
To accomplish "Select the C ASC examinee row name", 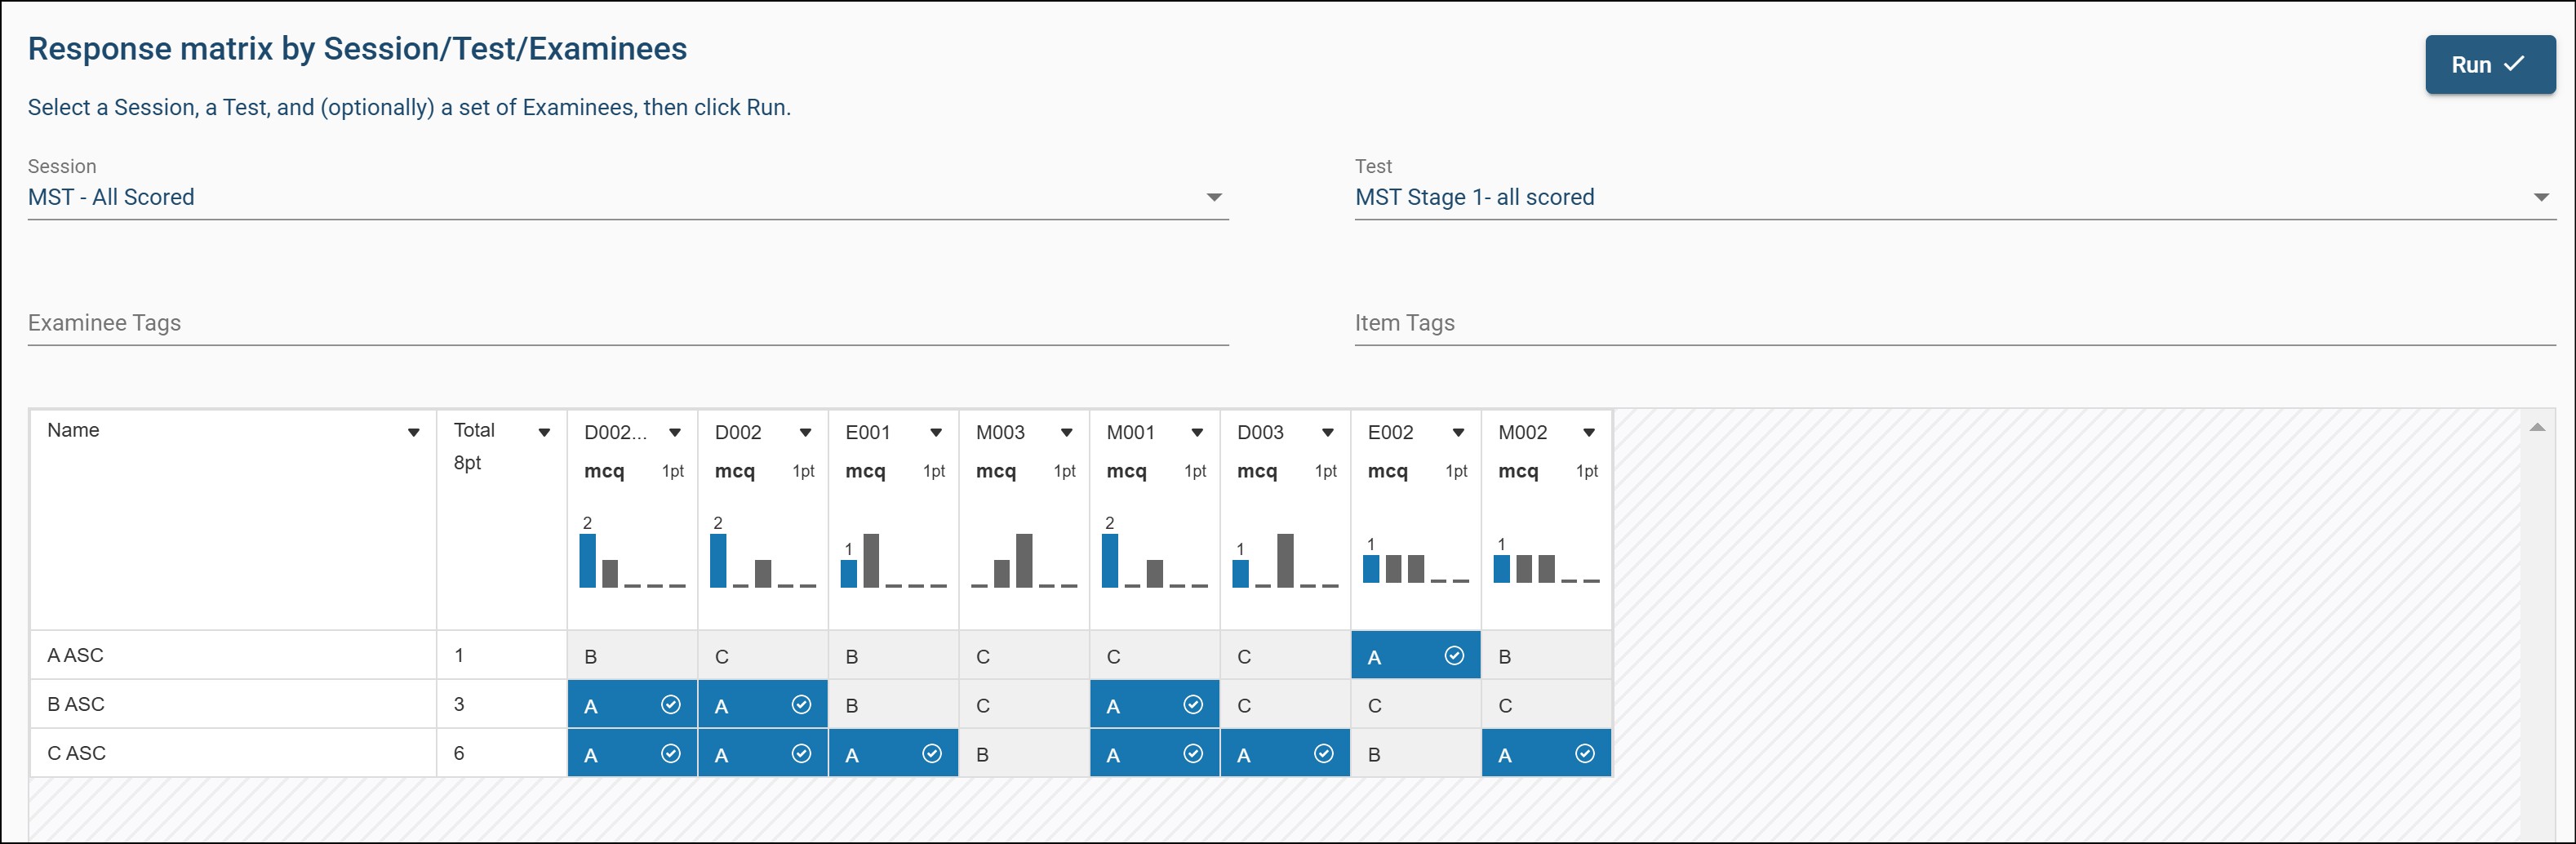I will tap(77, 754).
